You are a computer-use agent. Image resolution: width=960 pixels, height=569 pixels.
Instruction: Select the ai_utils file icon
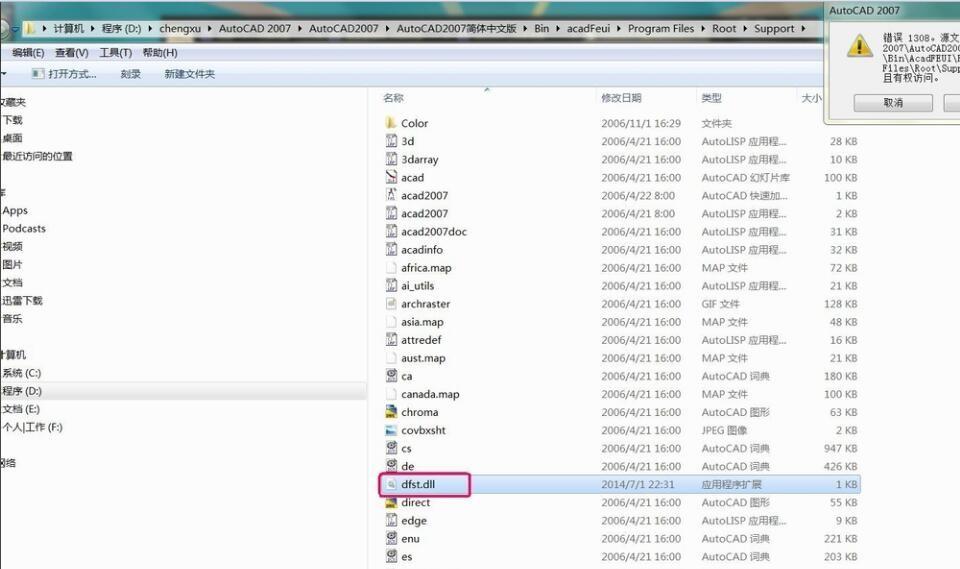click(391, 285)
